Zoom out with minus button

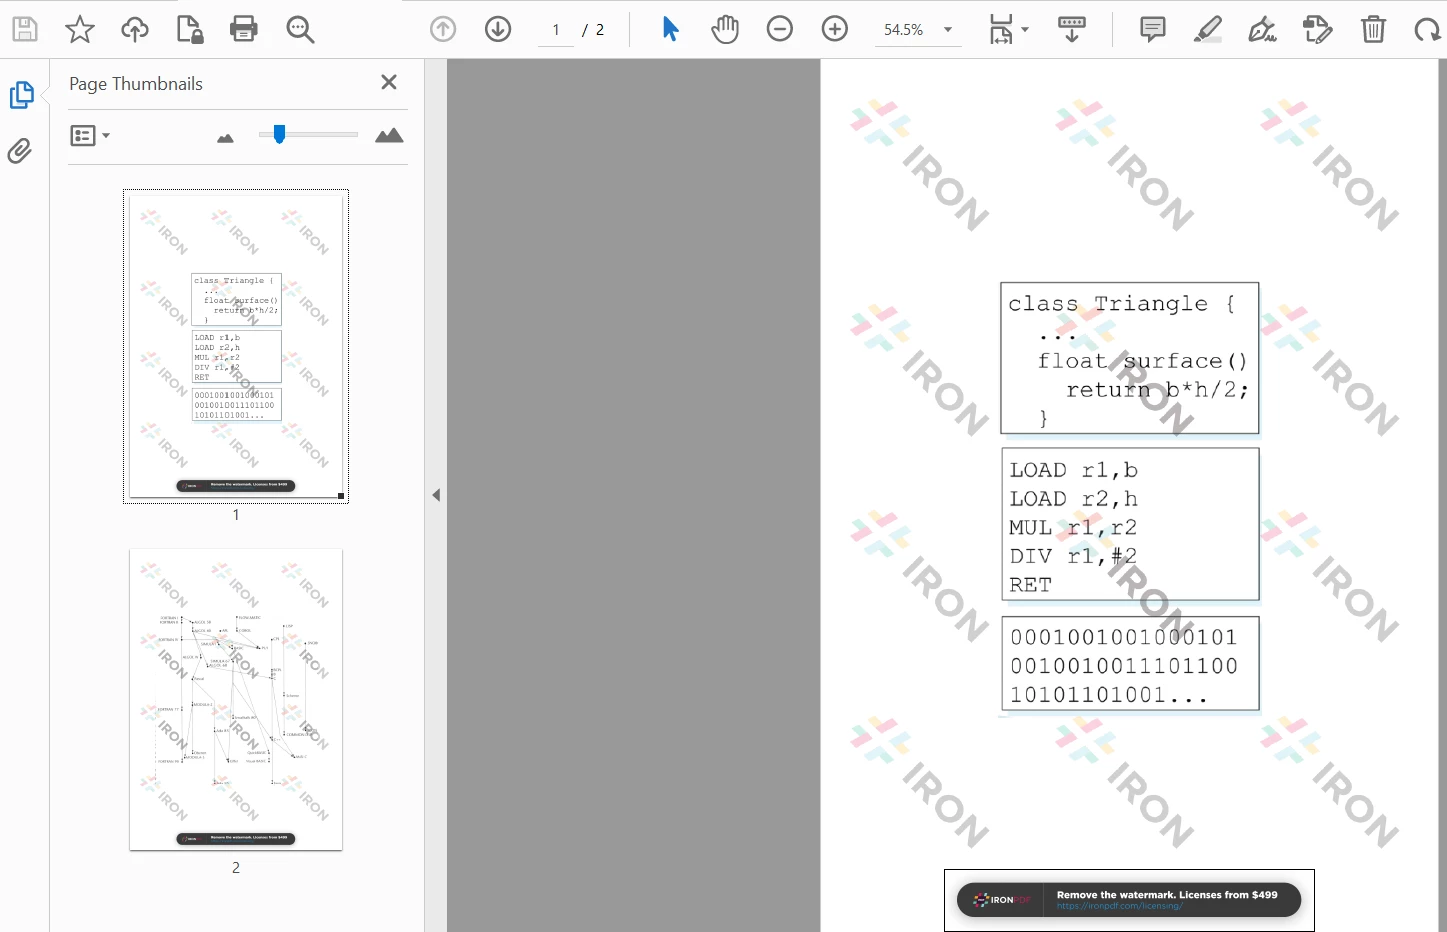click(780, 29)
